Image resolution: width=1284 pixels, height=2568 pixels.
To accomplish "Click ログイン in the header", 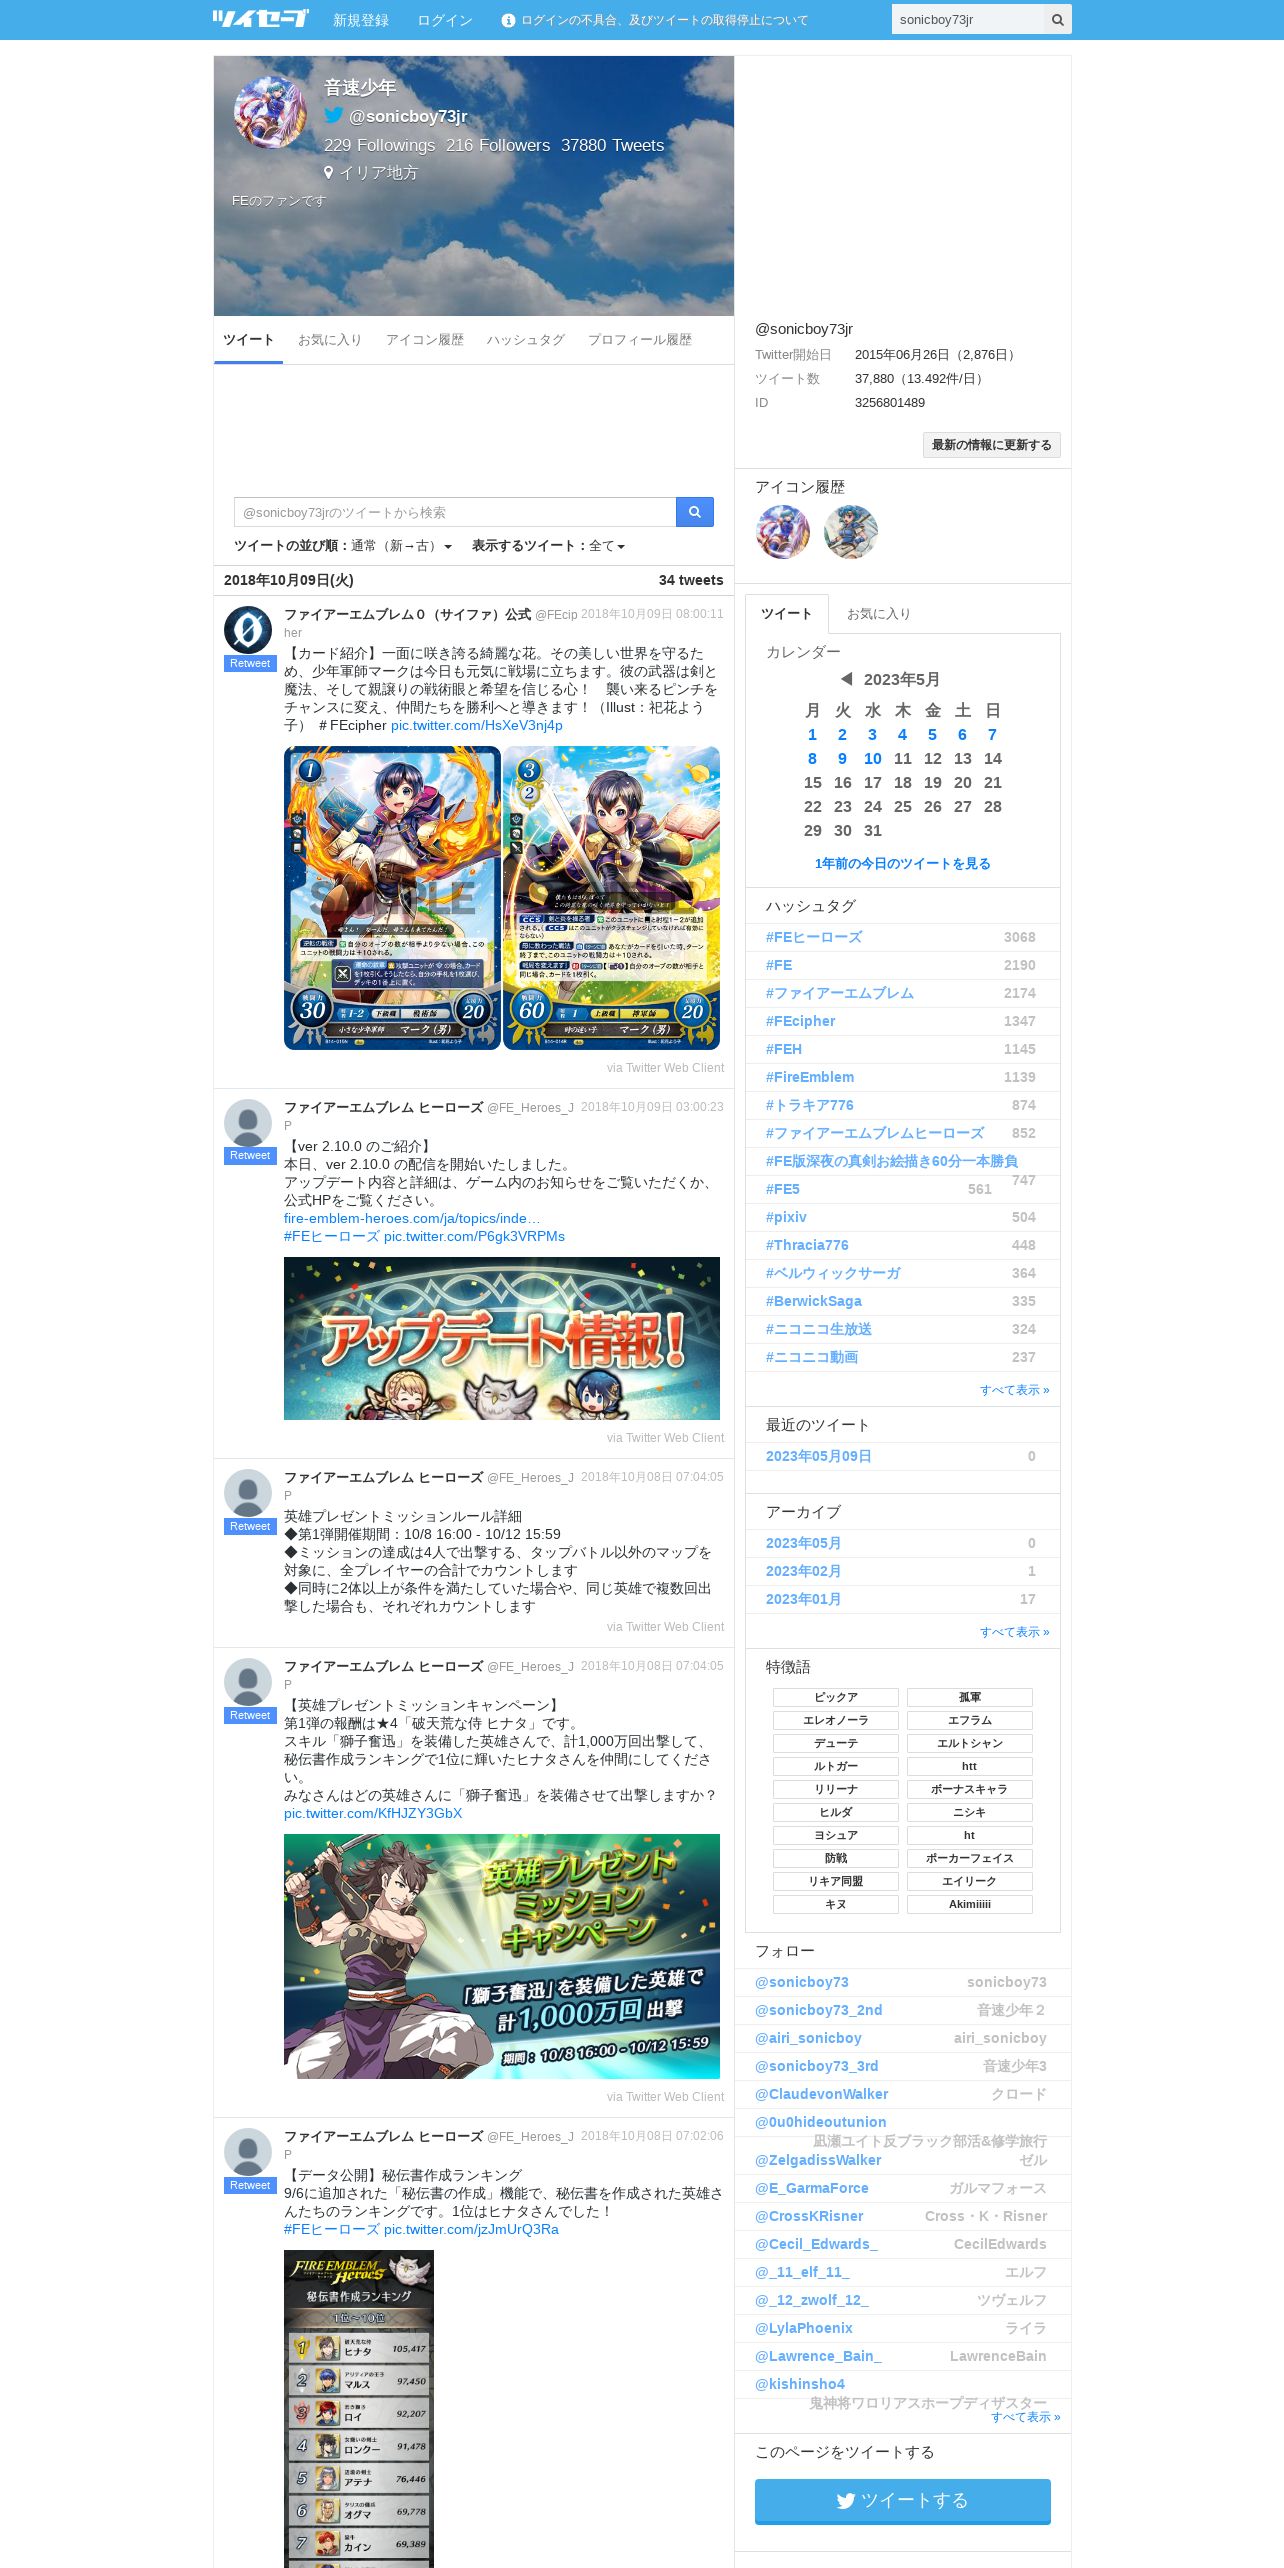I will [x=445, y=20].
